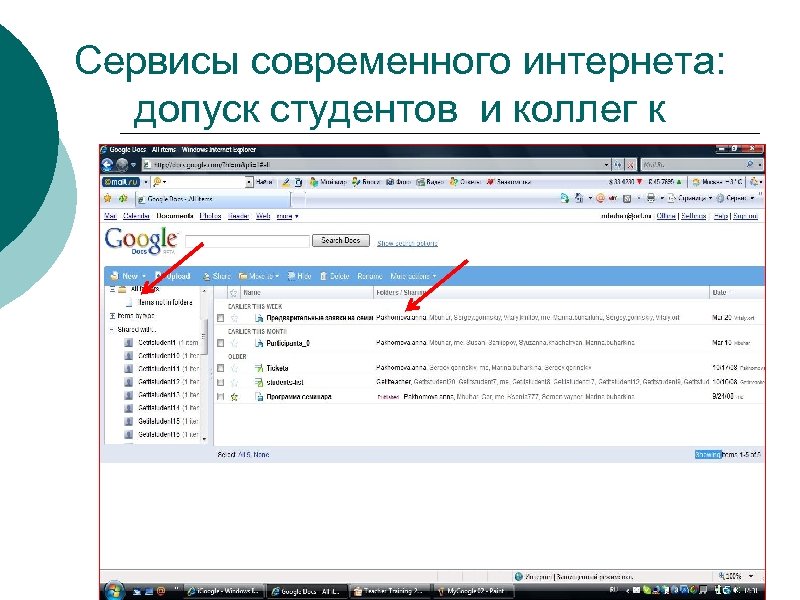Click the Hide button in toolbar
800x600 pixels.
299,276
